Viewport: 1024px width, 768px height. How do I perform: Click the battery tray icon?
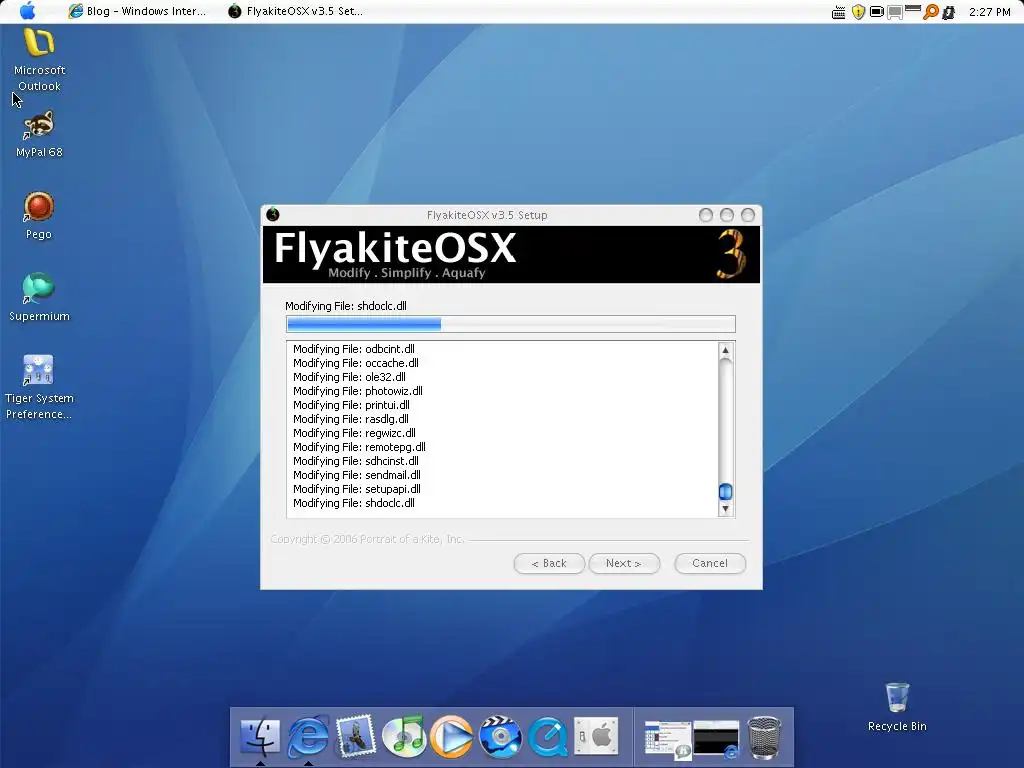876,12
